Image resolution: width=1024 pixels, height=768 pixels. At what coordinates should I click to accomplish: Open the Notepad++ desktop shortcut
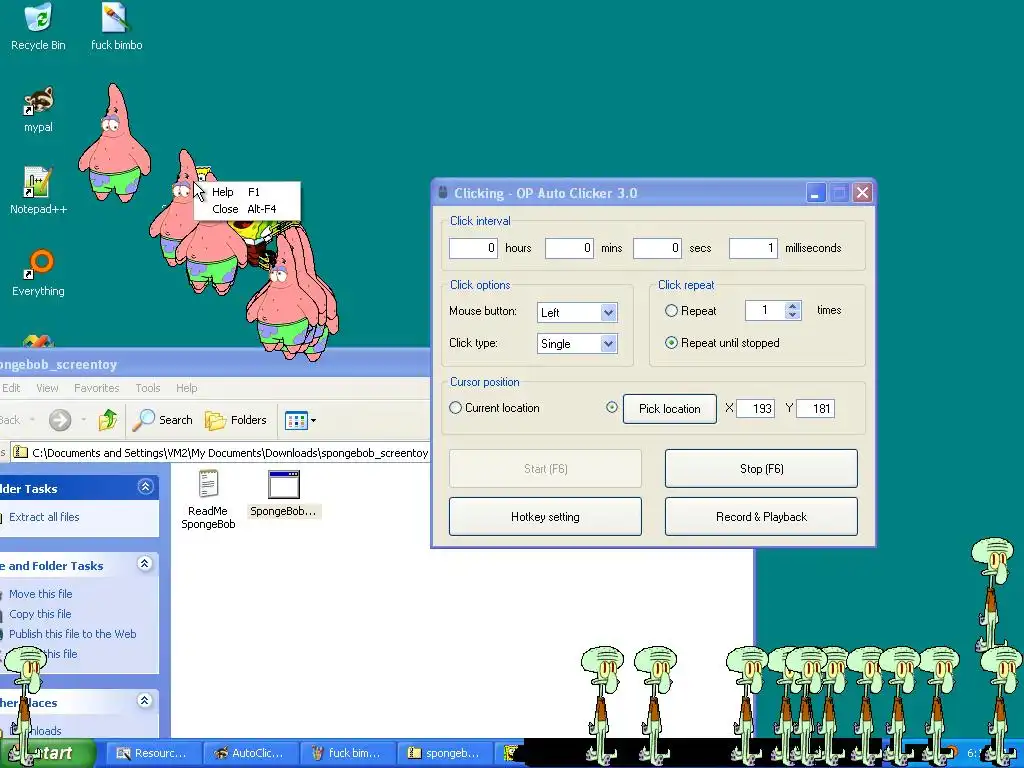tap(38, 191)
